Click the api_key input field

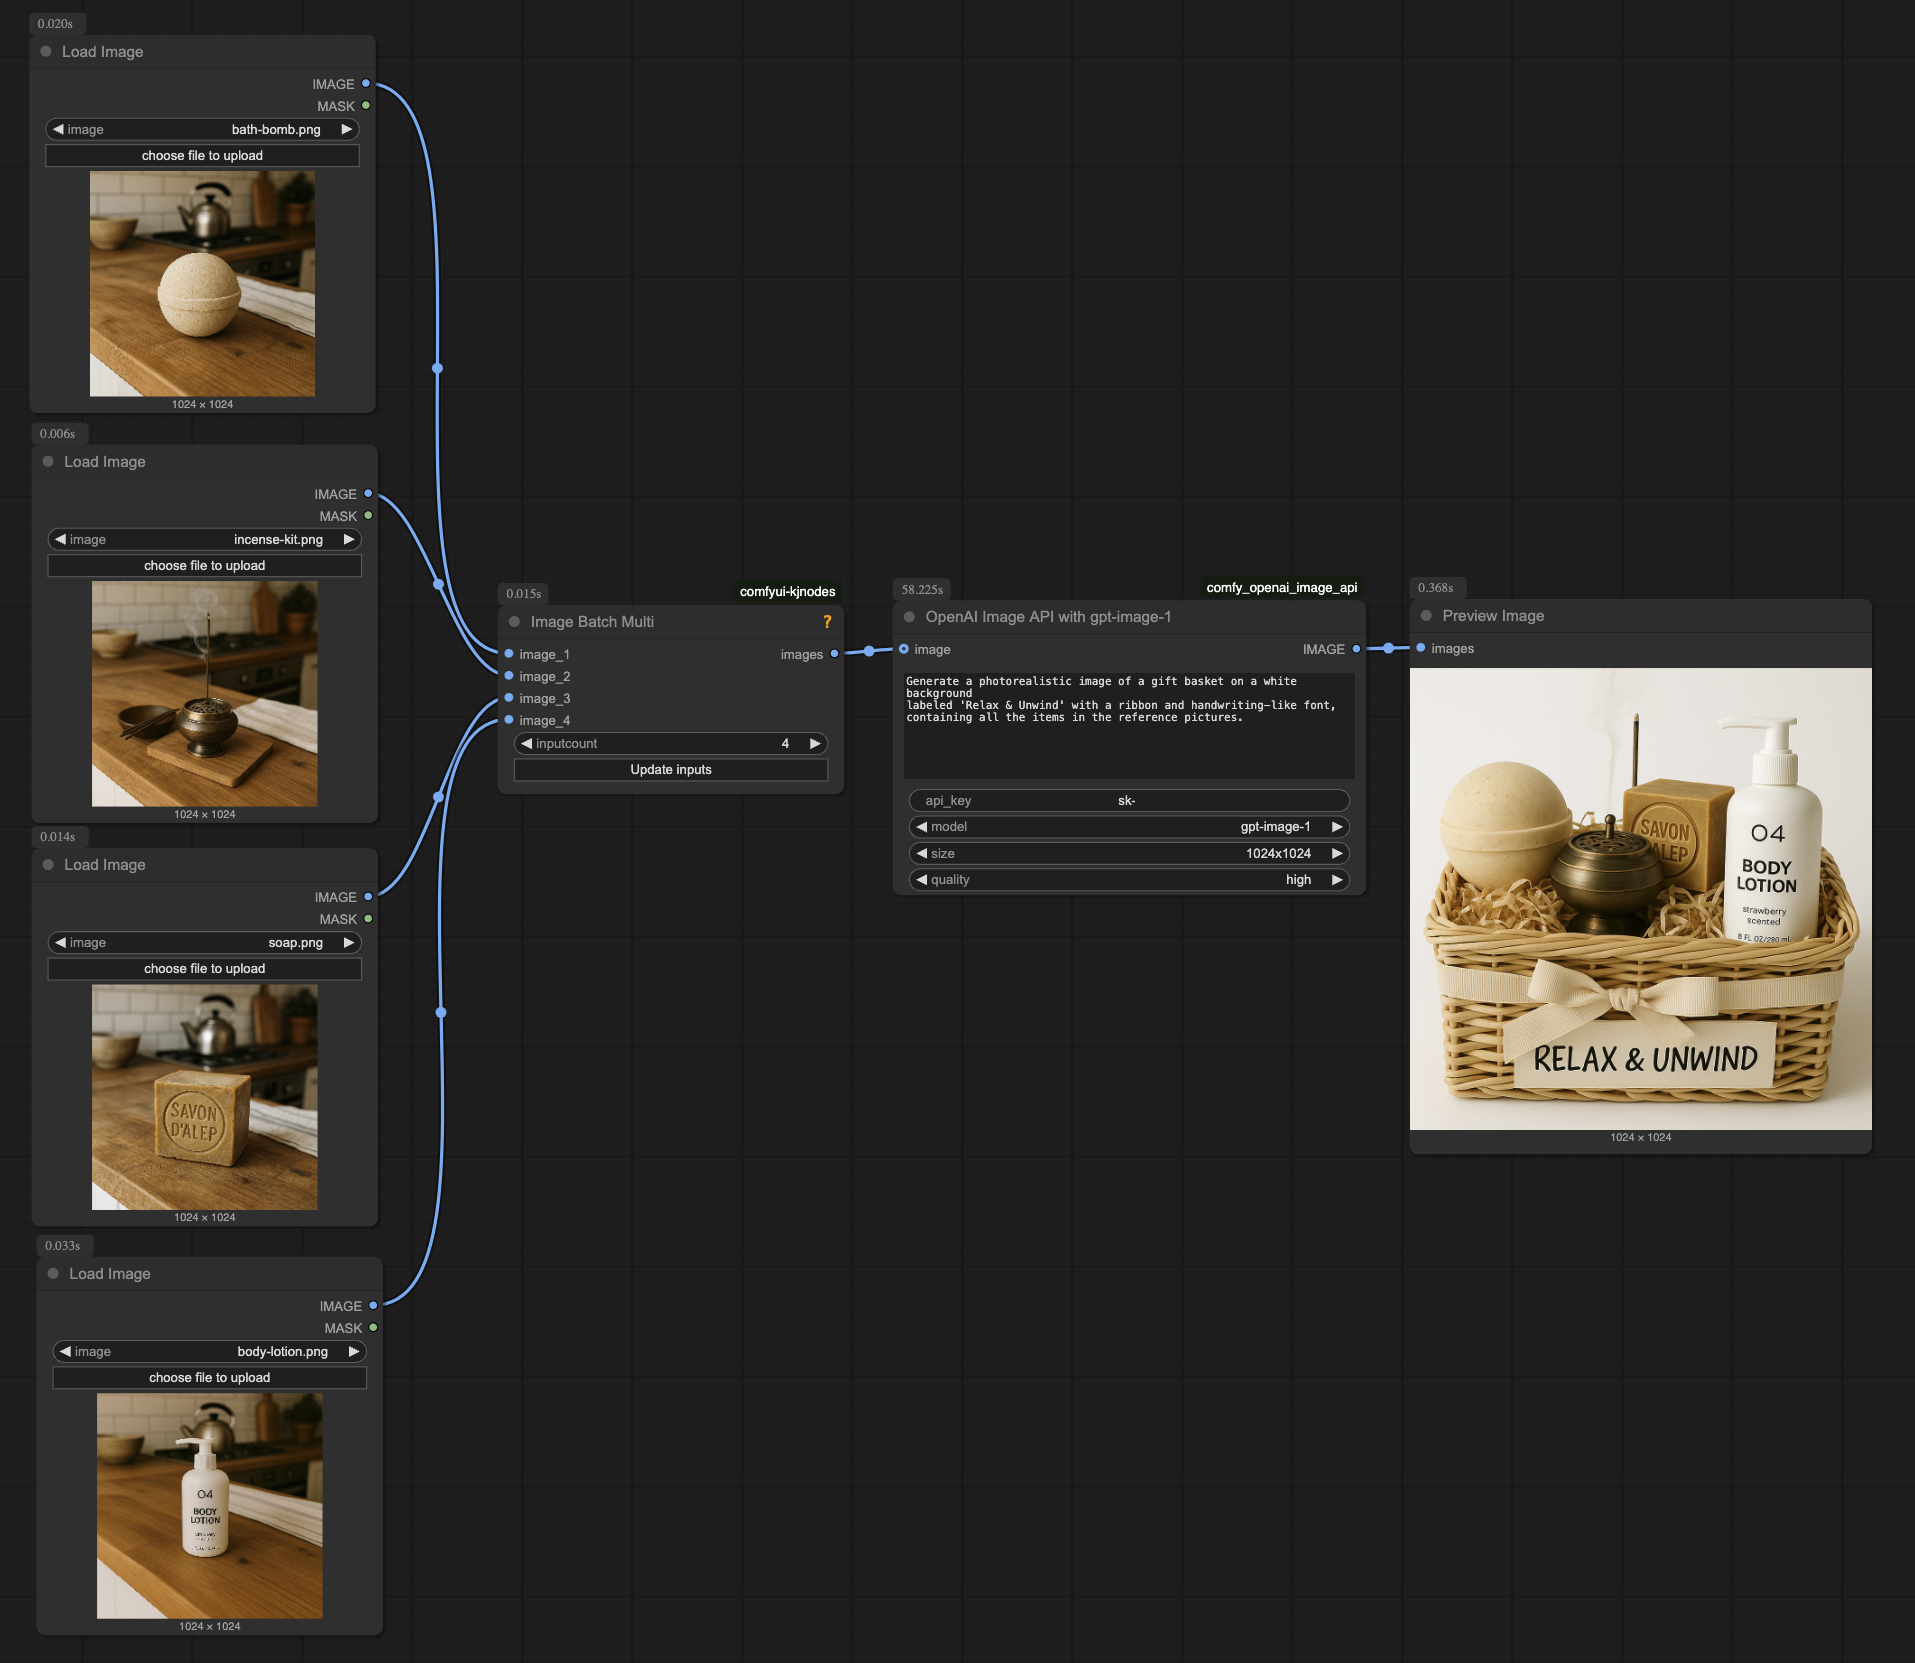tap(1129, 800)
